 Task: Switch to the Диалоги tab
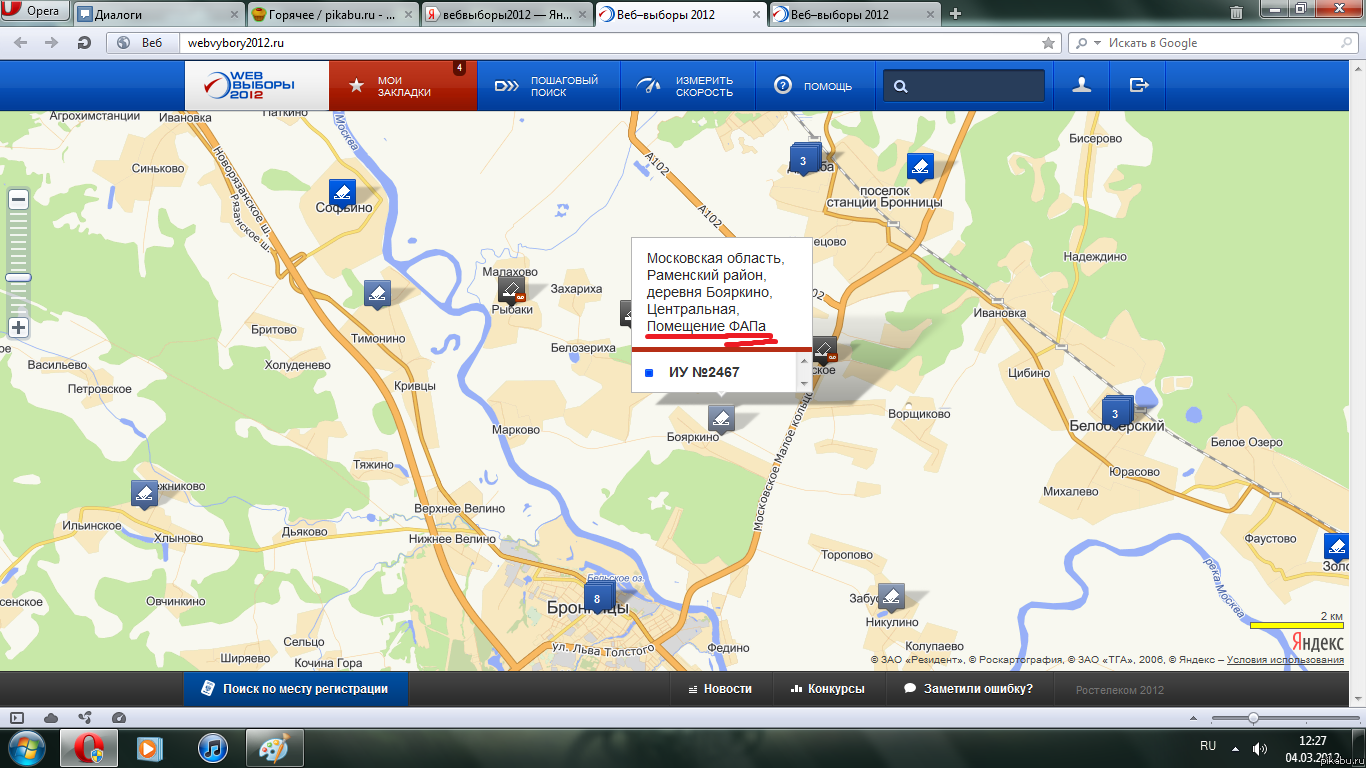point(158,14)
